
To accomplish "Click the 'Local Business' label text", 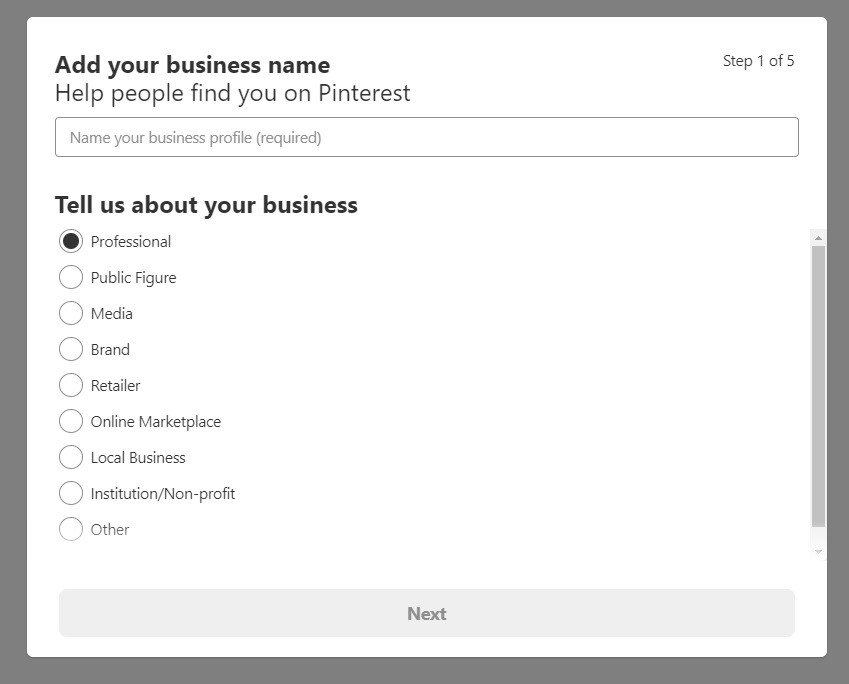I will pyautogui.click(x=138, y=457).
